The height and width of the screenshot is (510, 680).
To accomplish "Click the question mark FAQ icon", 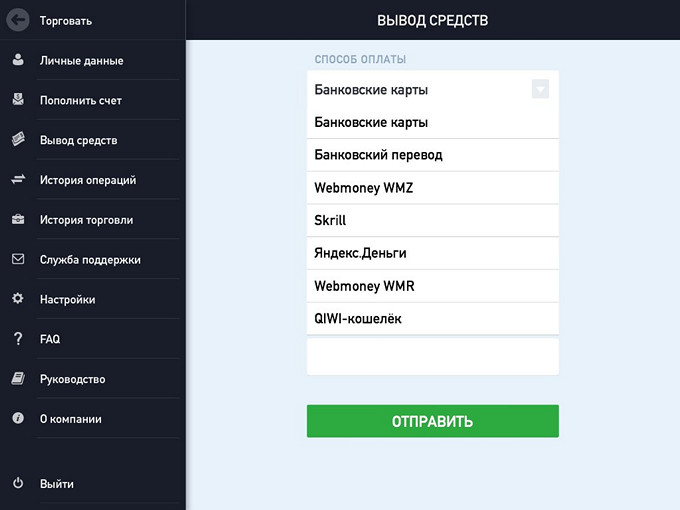I will pyautogui.click(x=18, y=339).
